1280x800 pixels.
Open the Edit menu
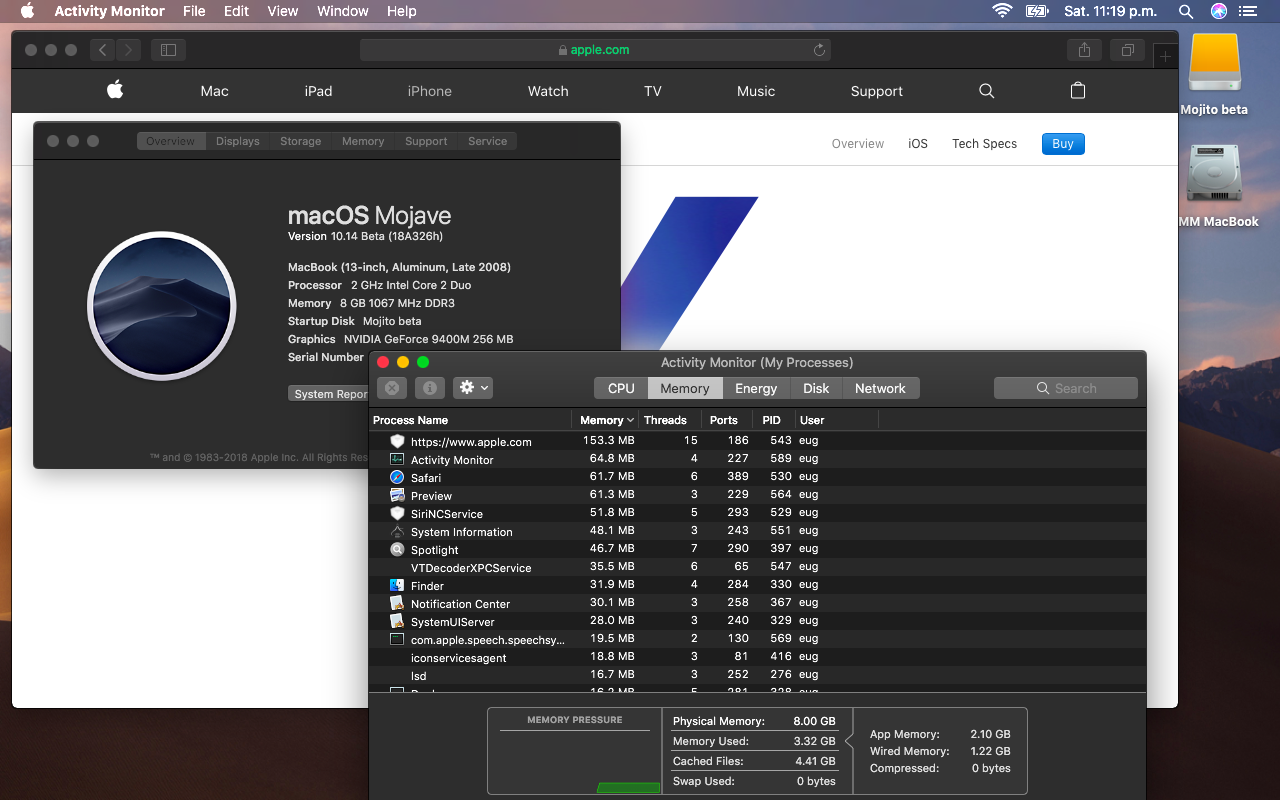click(237, 11)
